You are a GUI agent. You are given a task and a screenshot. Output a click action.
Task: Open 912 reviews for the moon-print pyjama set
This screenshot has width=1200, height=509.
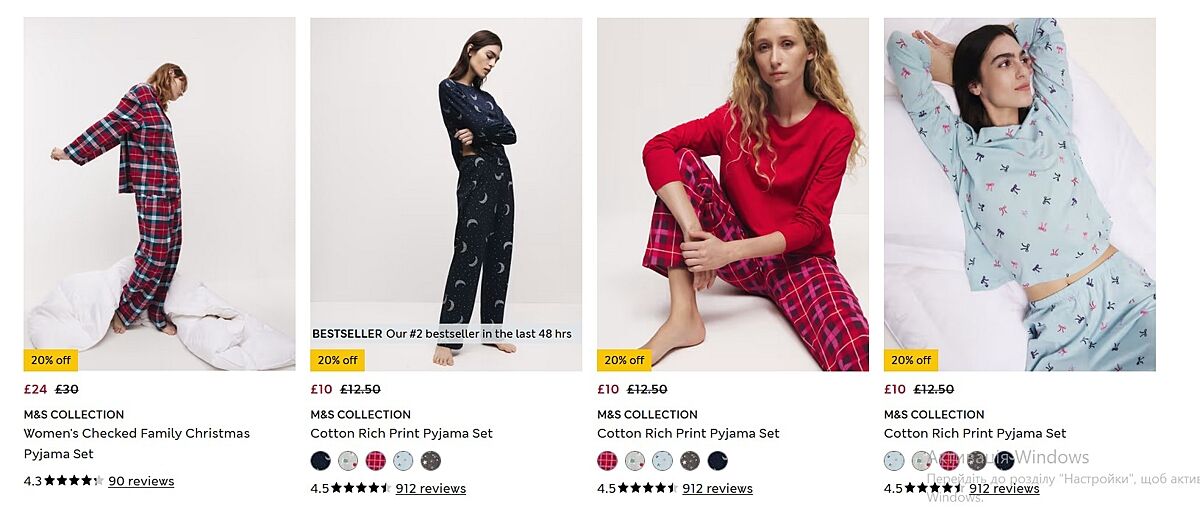430,489
